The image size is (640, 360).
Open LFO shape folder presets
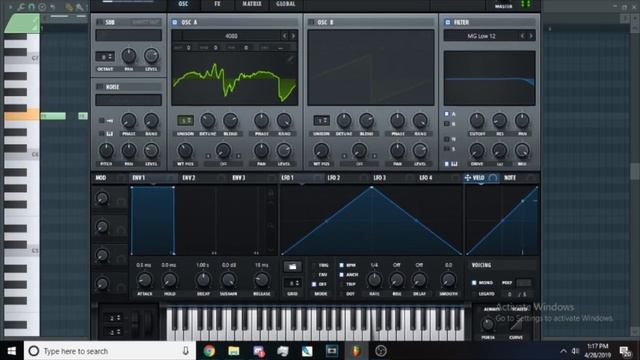click(293, 267)
